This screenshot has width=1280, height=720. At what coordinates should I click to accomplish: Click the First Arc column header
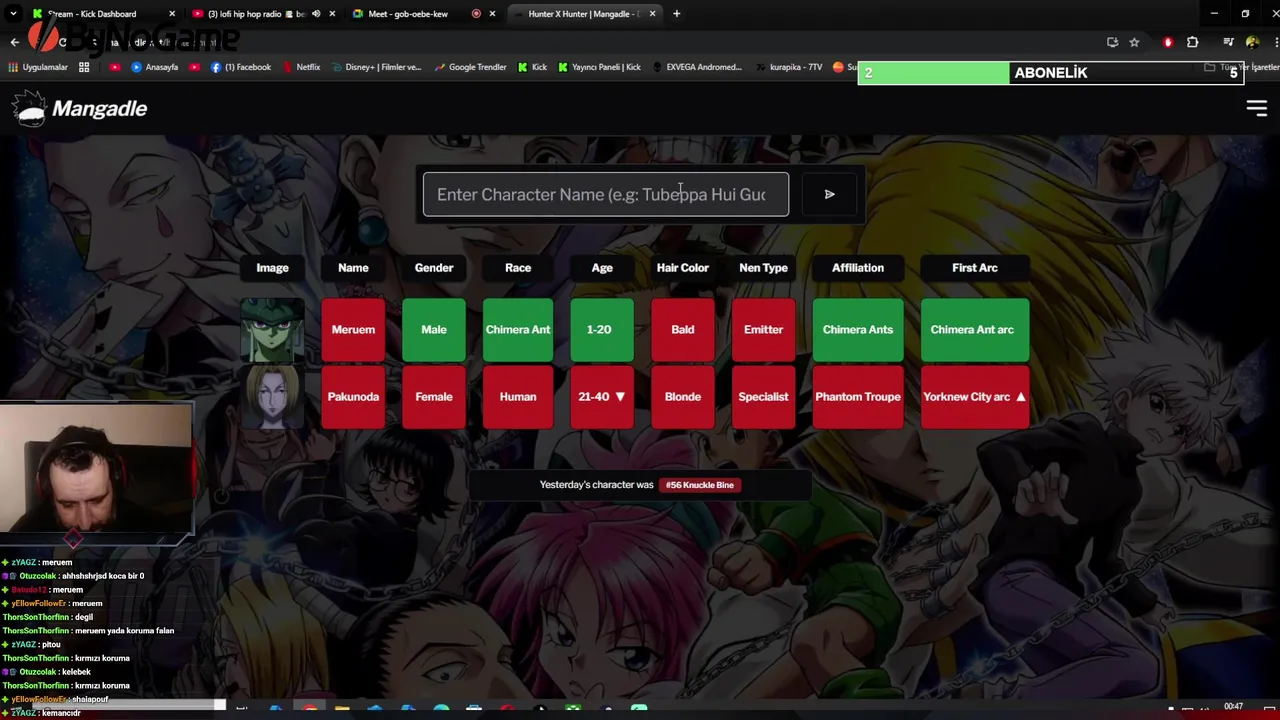pos(975,268)
